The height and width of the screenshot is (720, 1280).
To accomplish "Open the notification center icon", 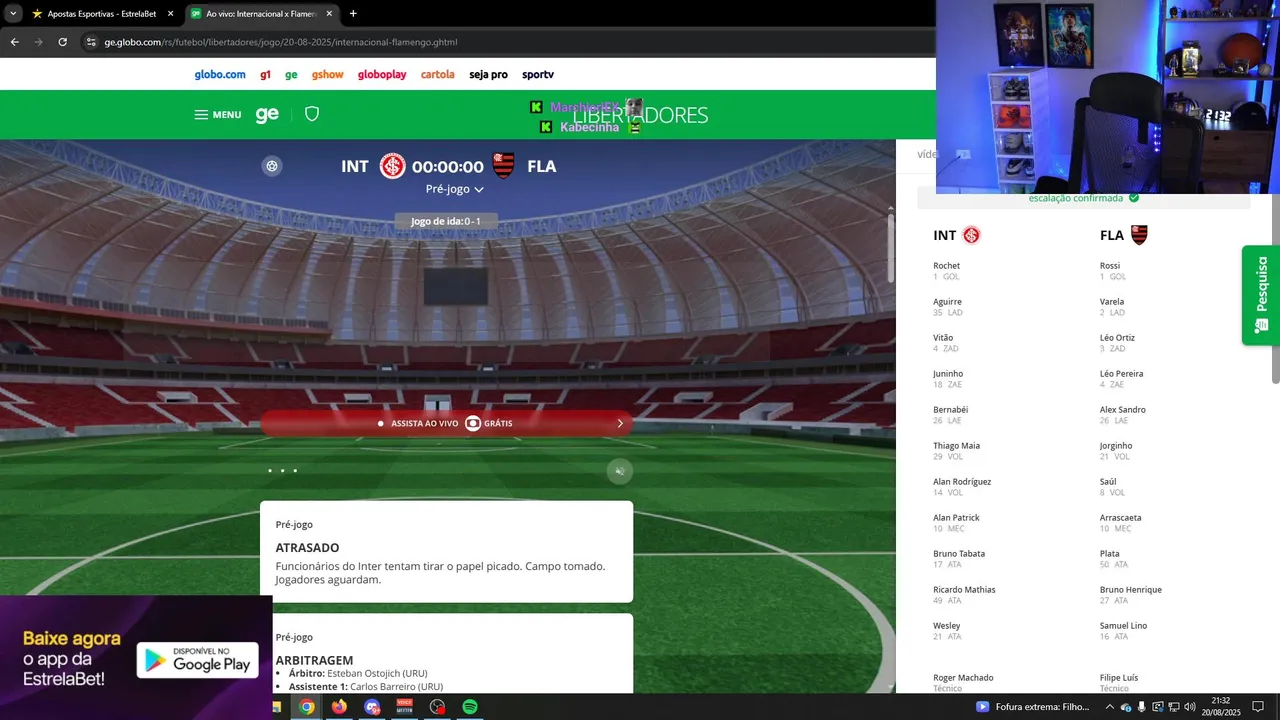I will (1259, 707).
